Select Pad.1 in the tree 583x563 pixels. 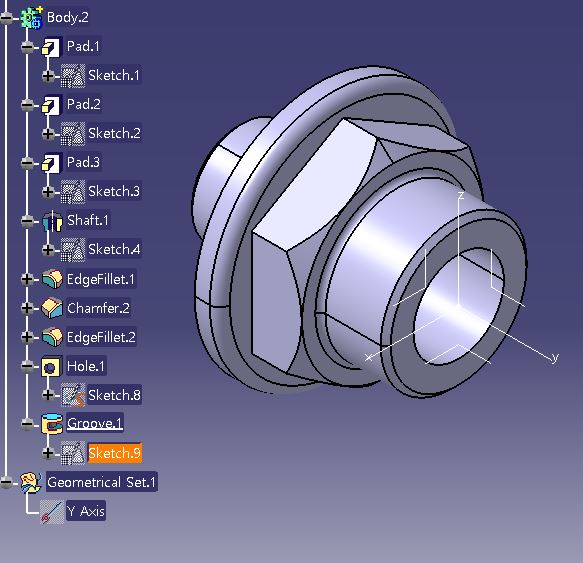pos(83,46)
